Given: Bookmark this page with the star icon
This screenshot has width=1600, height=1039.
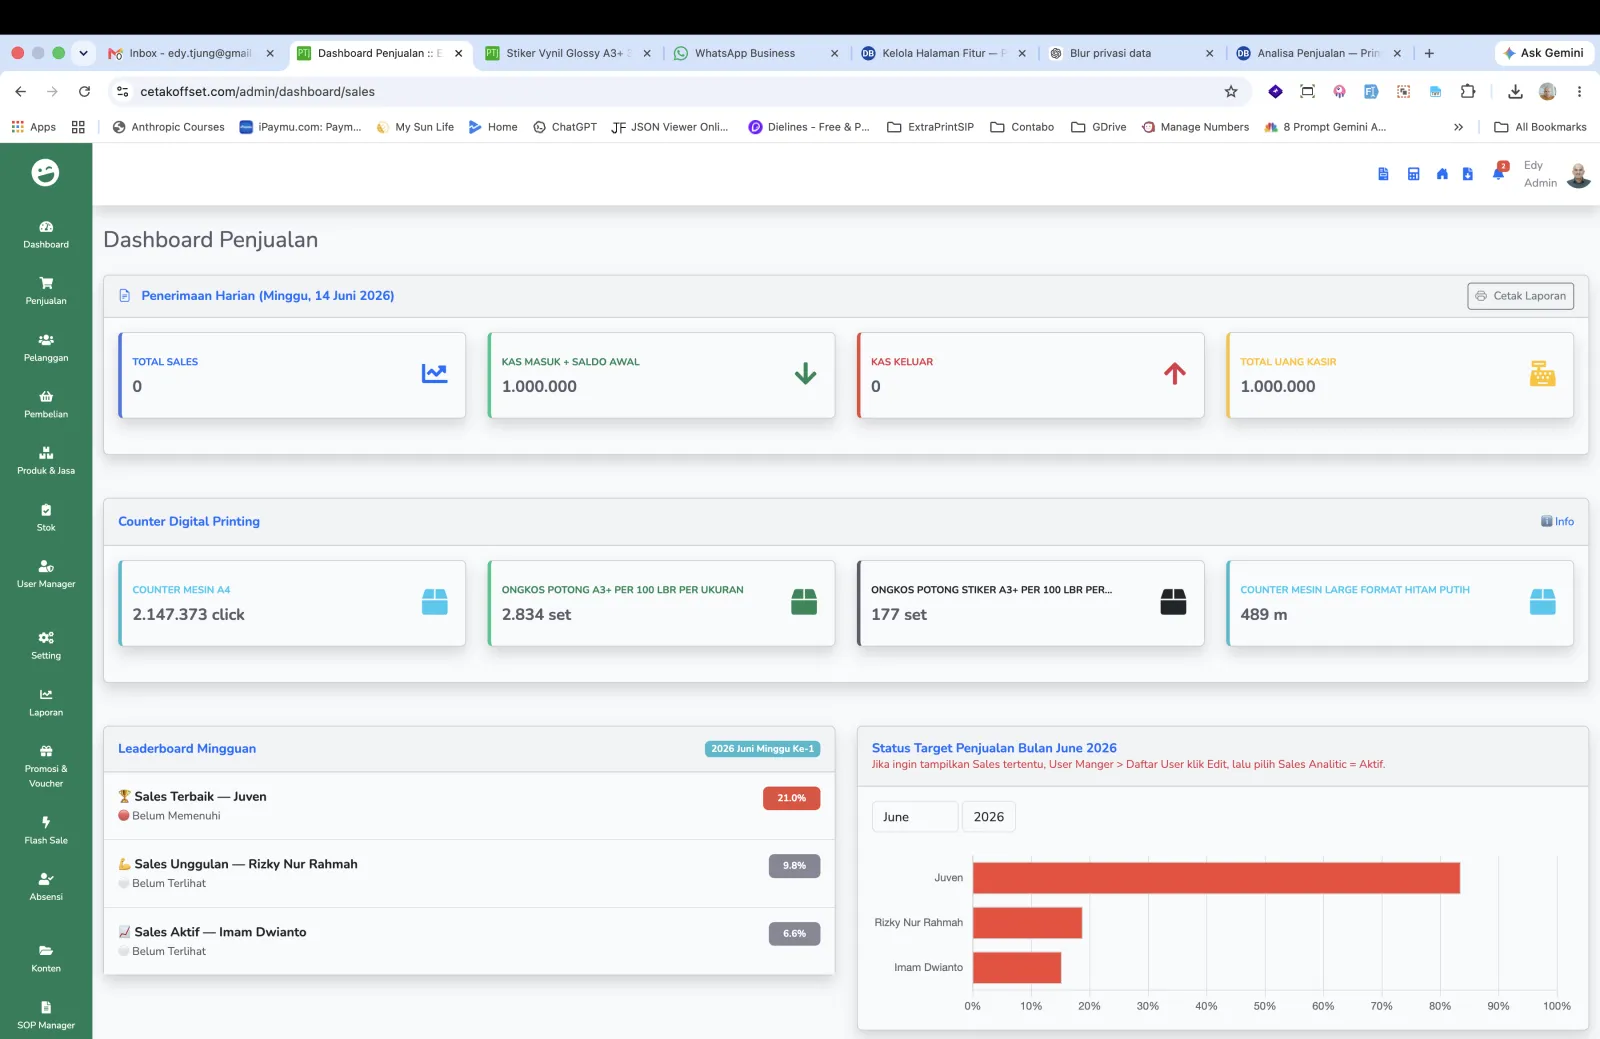Looking at the screenshot, I should click(x=1231, y=91).
